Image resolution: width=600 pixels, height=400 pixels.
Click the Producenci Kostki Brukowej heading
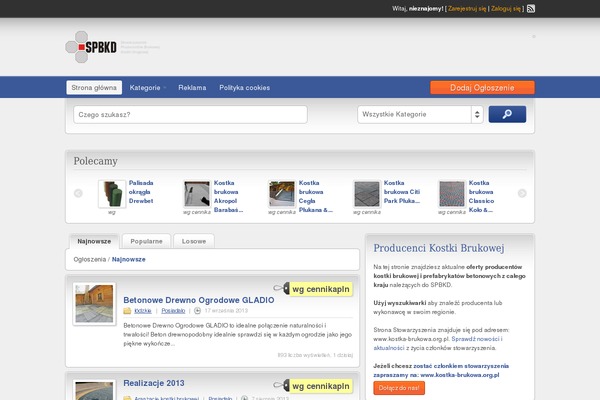pos(439,248)
